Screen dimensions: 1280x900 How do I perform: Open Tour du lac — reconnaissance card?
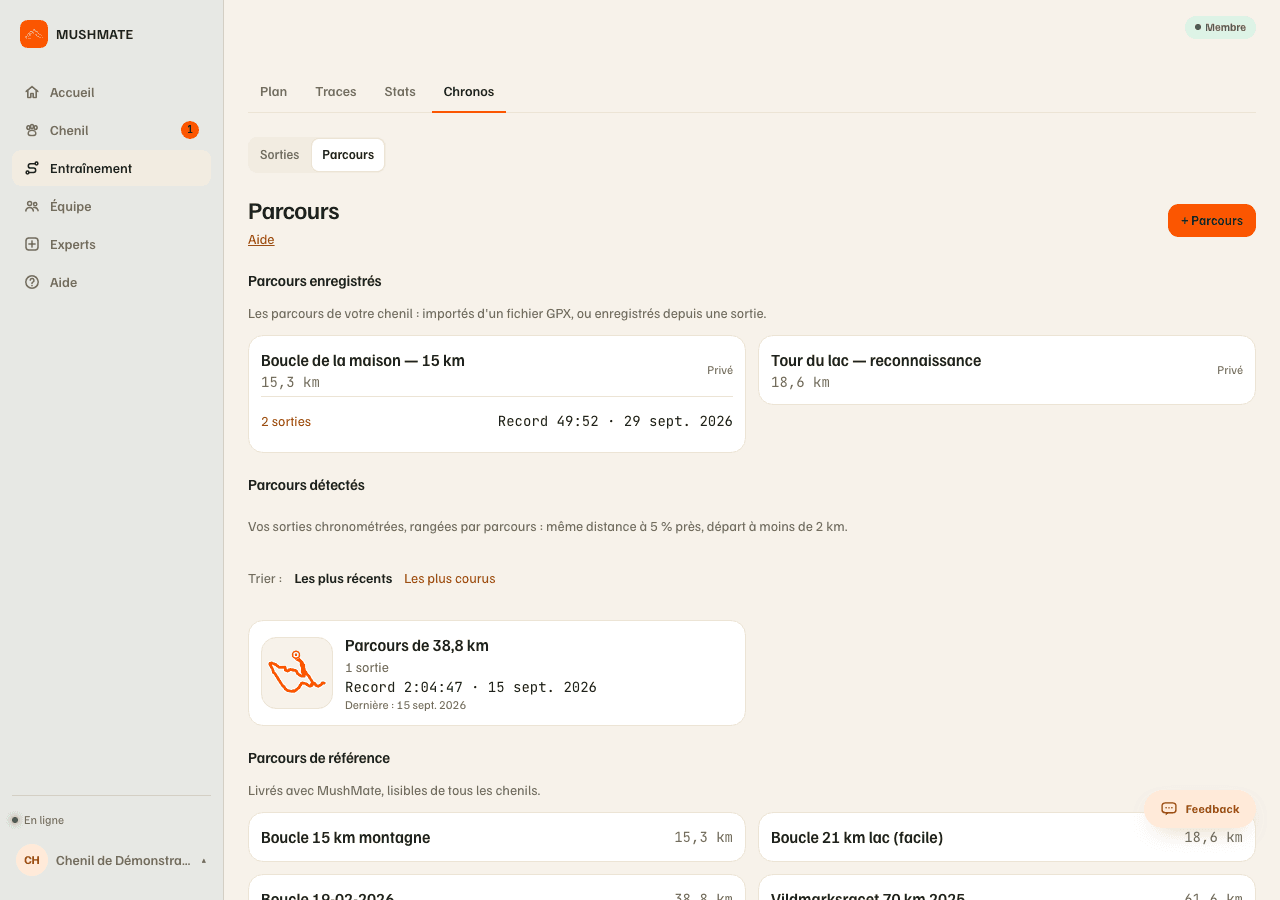coord(1007,370)
